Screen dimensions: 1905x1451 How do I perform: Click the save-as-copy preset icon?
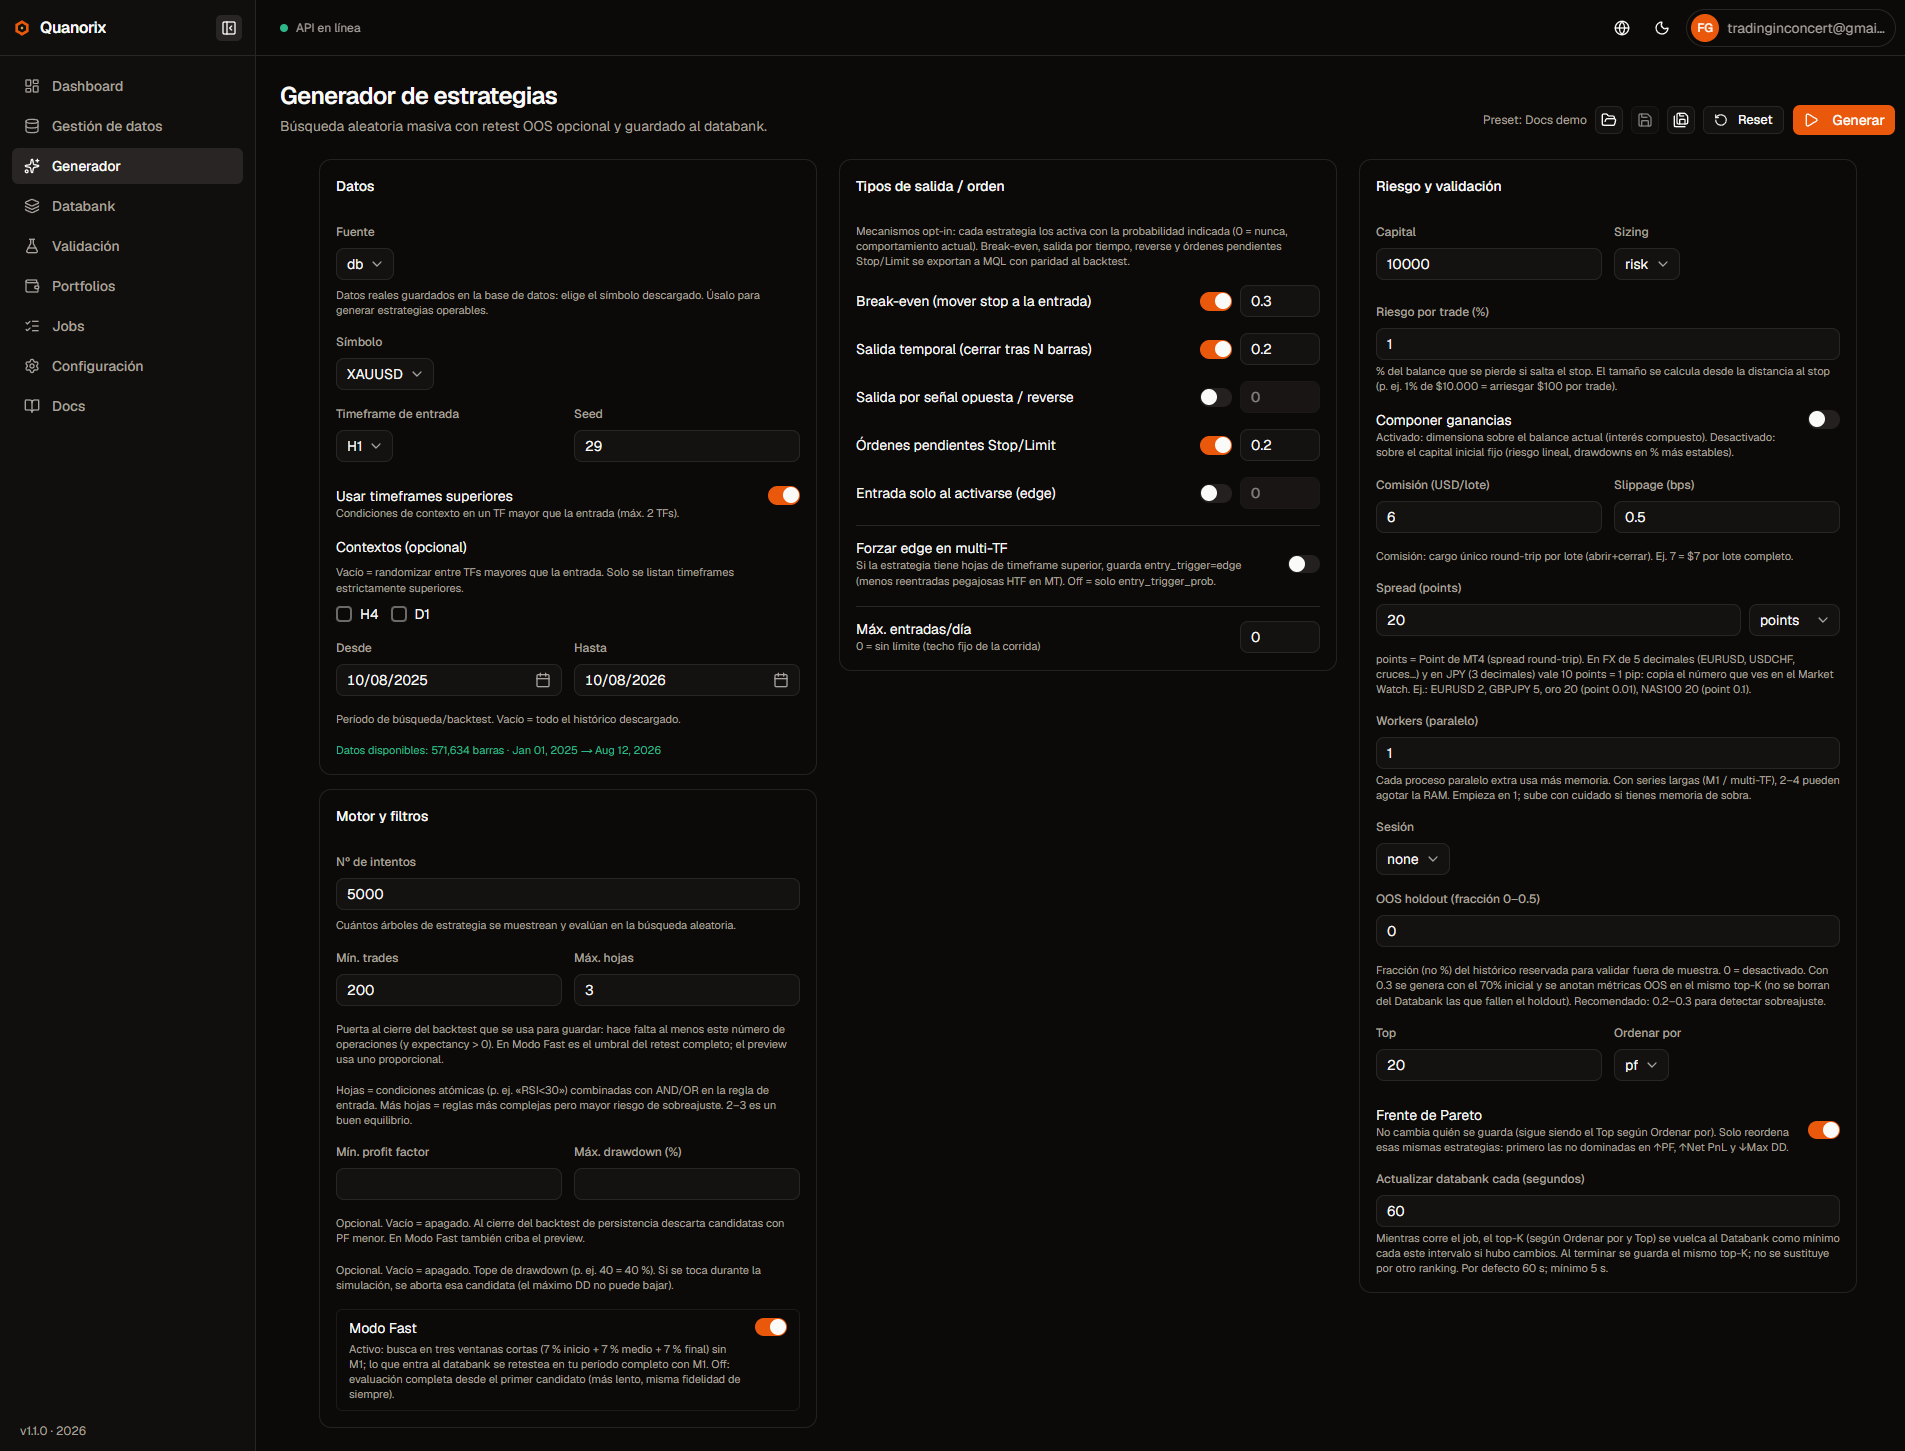point(1681,120)
